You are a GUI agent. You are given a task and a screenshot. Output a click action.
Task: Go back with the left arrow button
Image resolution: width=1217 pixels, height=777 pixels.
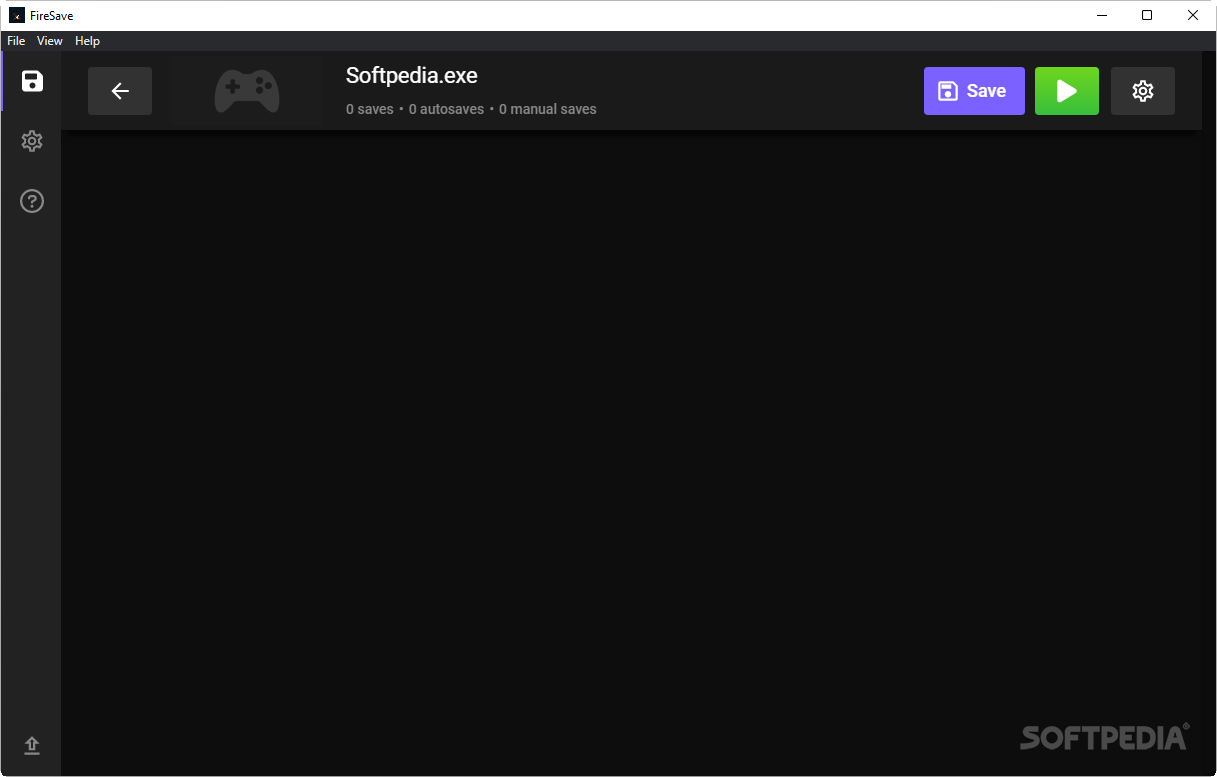[120, 91]
